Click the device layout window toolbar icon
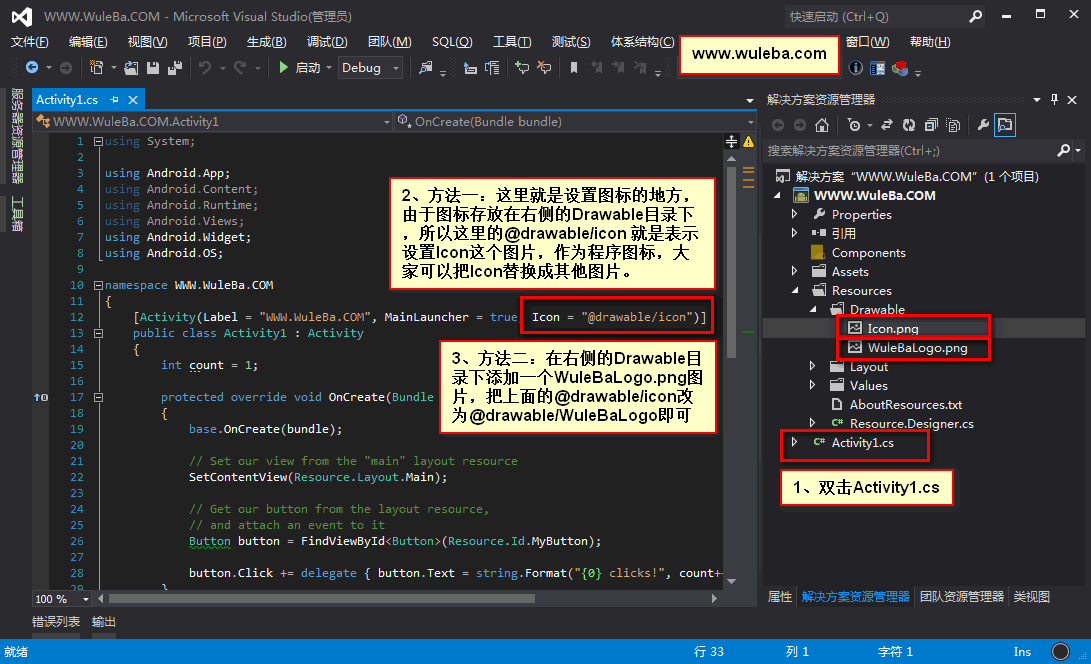Image resolution: width=1091 pixels, height=664 pixels. [877, 68]
